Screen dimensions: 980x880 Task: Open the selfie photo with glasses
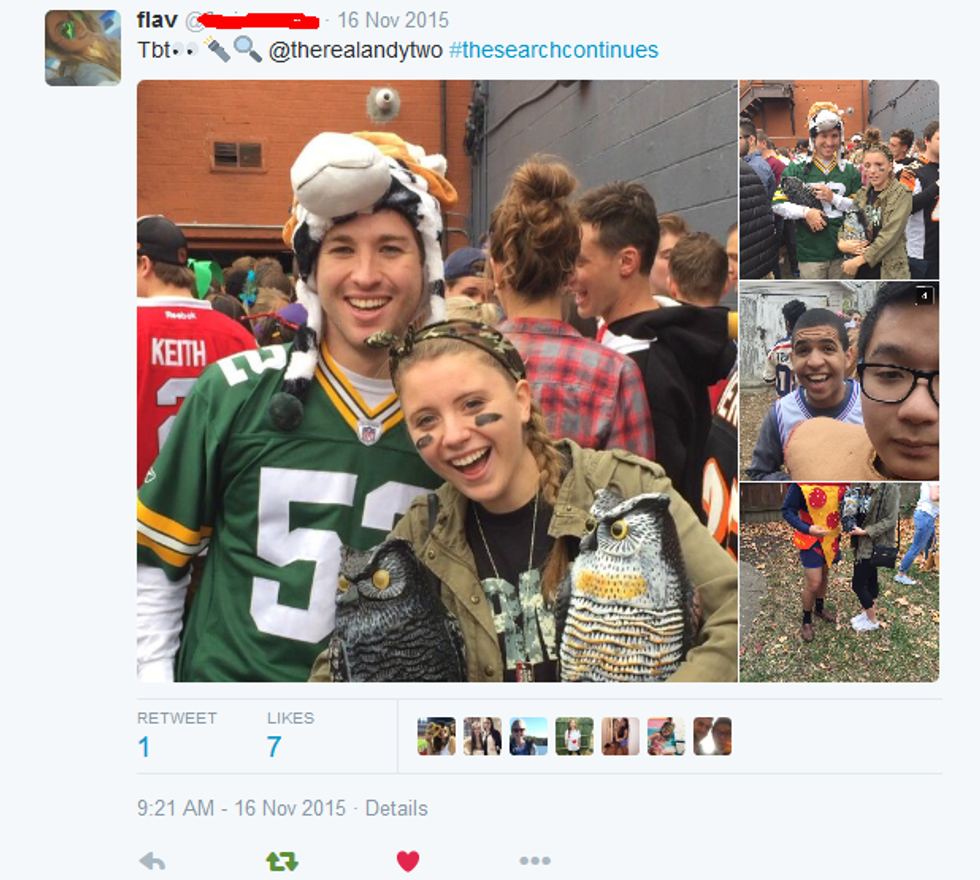pos(839,381)
